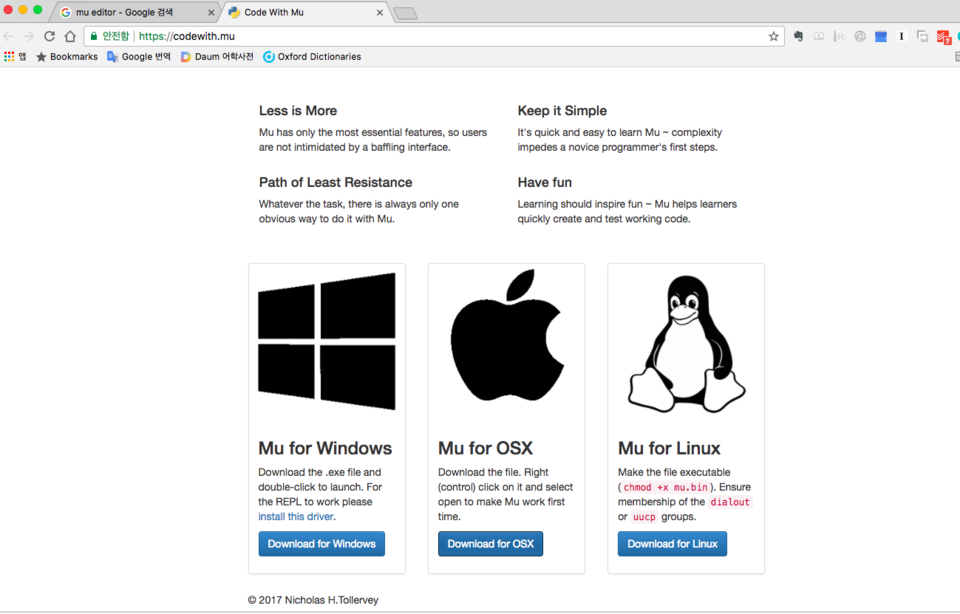
Task: Click the browser forward arrow
Action: click(x=29, y=36)
